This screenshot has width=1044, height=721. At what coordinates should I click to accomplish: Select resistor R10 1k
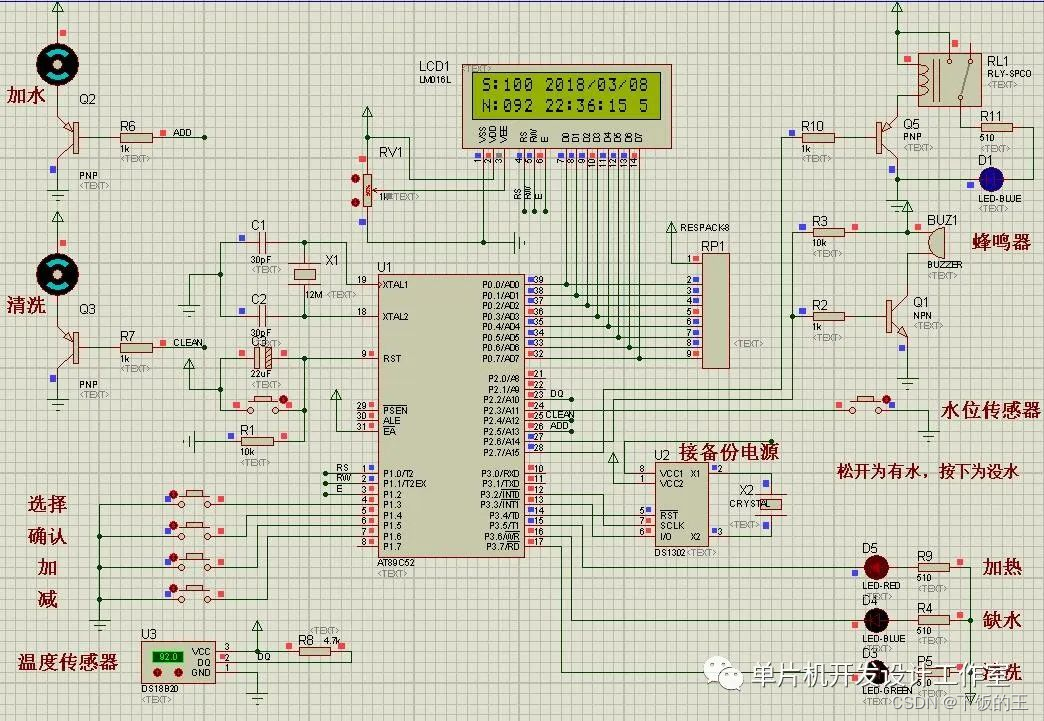click(x=818, y=138)
